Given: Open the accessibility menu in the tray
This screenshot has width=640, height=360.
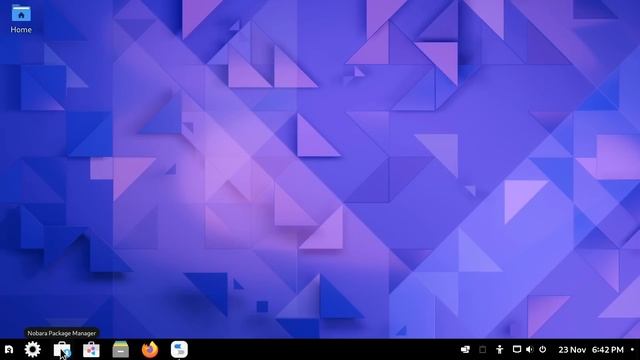Looking at the screenshot, I should [x=500, y=349].
